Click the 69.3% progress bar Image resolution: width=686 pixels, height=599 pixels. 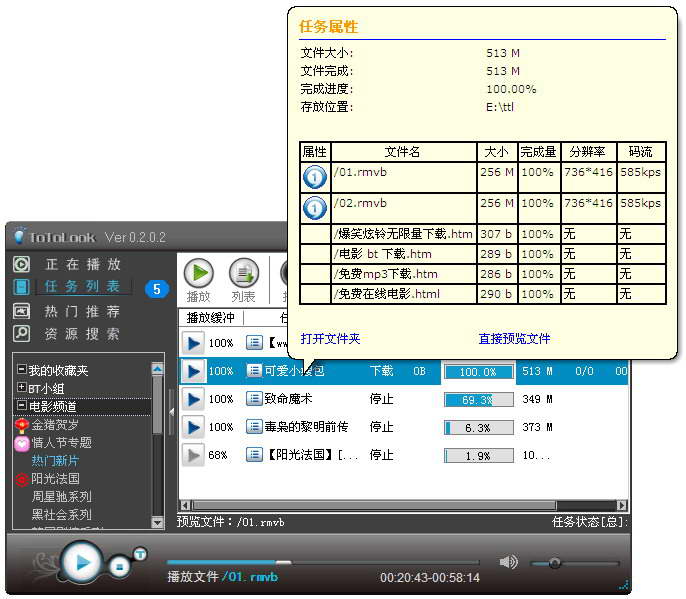tap(479, 399)
